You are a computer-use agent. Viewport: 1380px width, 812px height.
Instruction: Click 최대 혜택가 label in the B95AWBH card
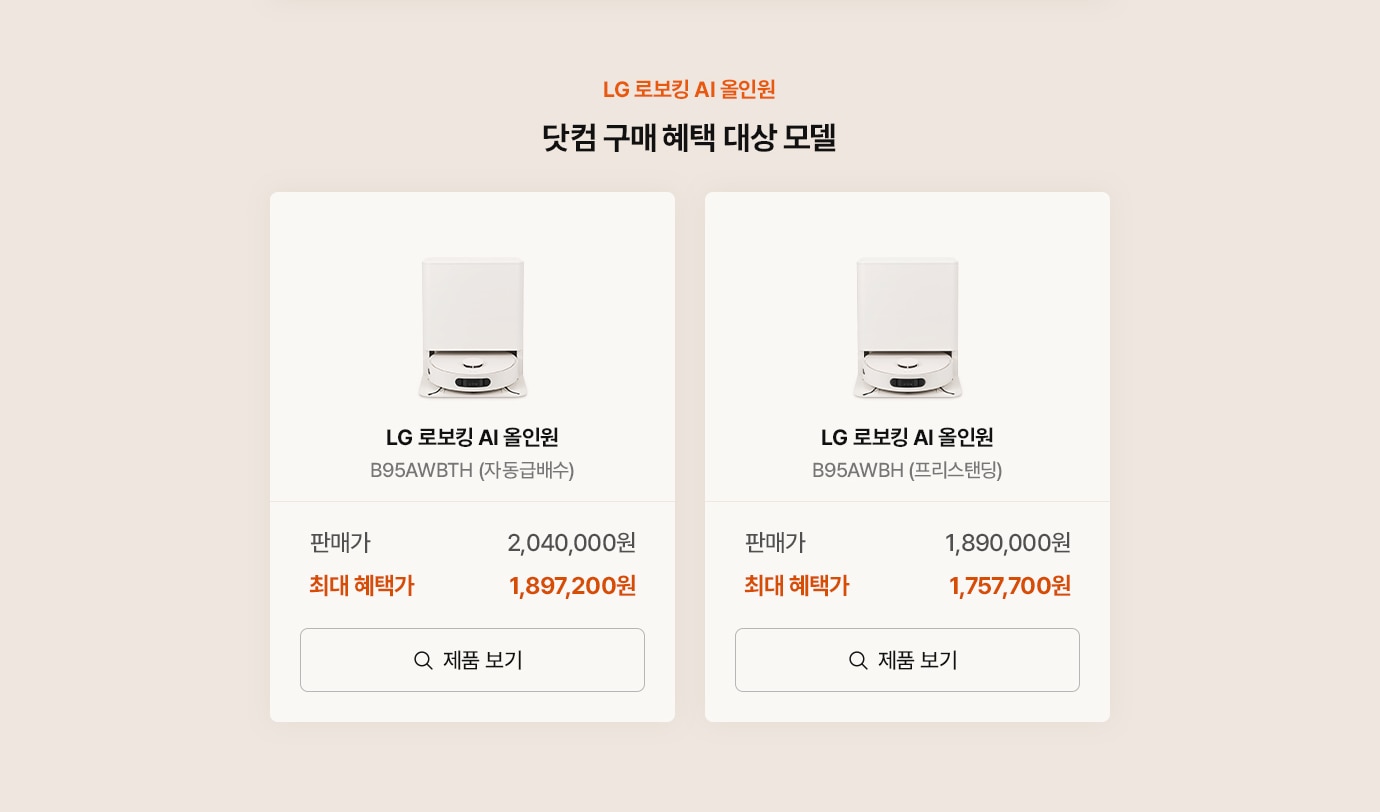(797, 586)
